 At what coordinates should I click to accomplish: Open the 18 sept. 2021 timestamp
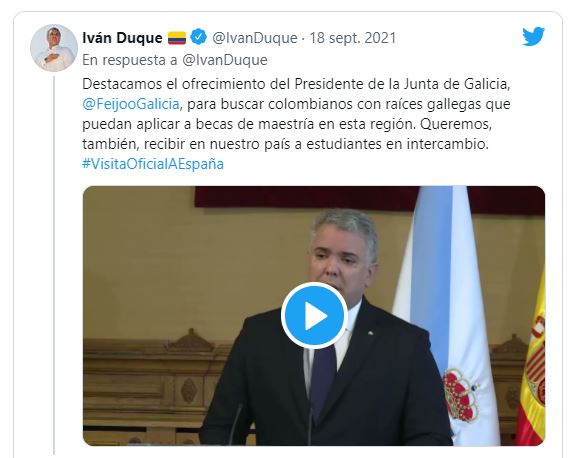(x=352, y=38)
